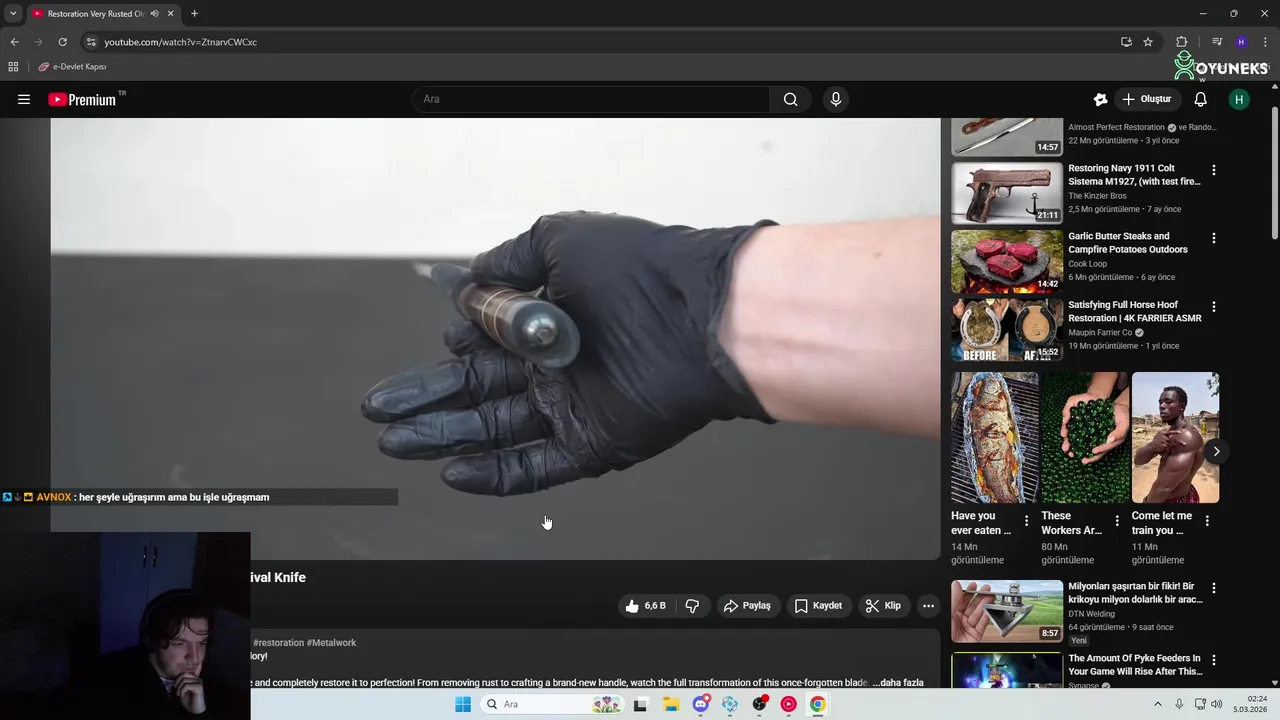This screenshot has height=720, width=1280.
Task: Go back in browser history
Action: coord(14,42)
